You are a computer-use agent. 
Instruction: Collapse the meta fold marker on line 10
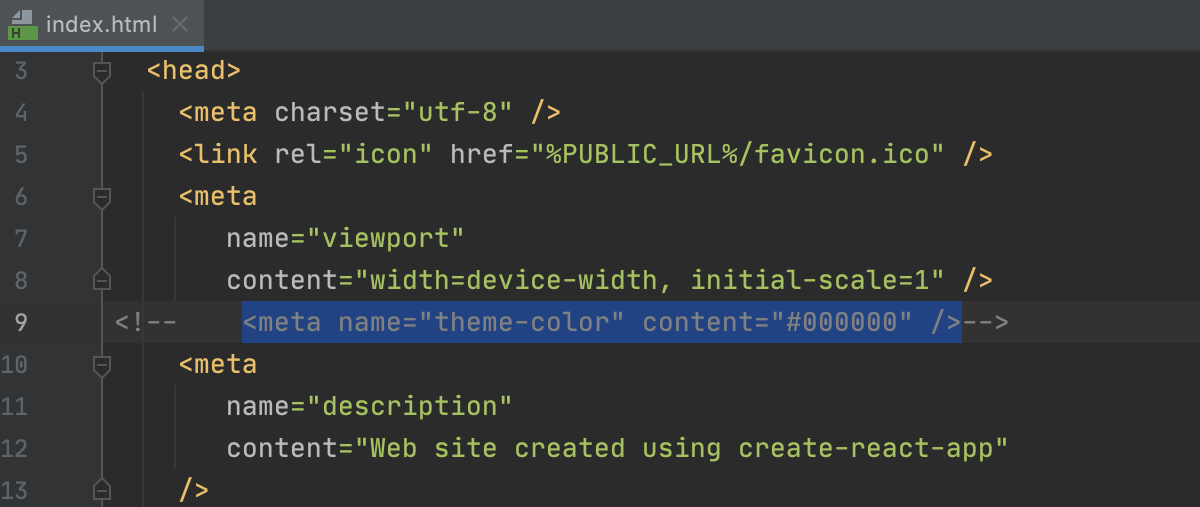point(101,364)
